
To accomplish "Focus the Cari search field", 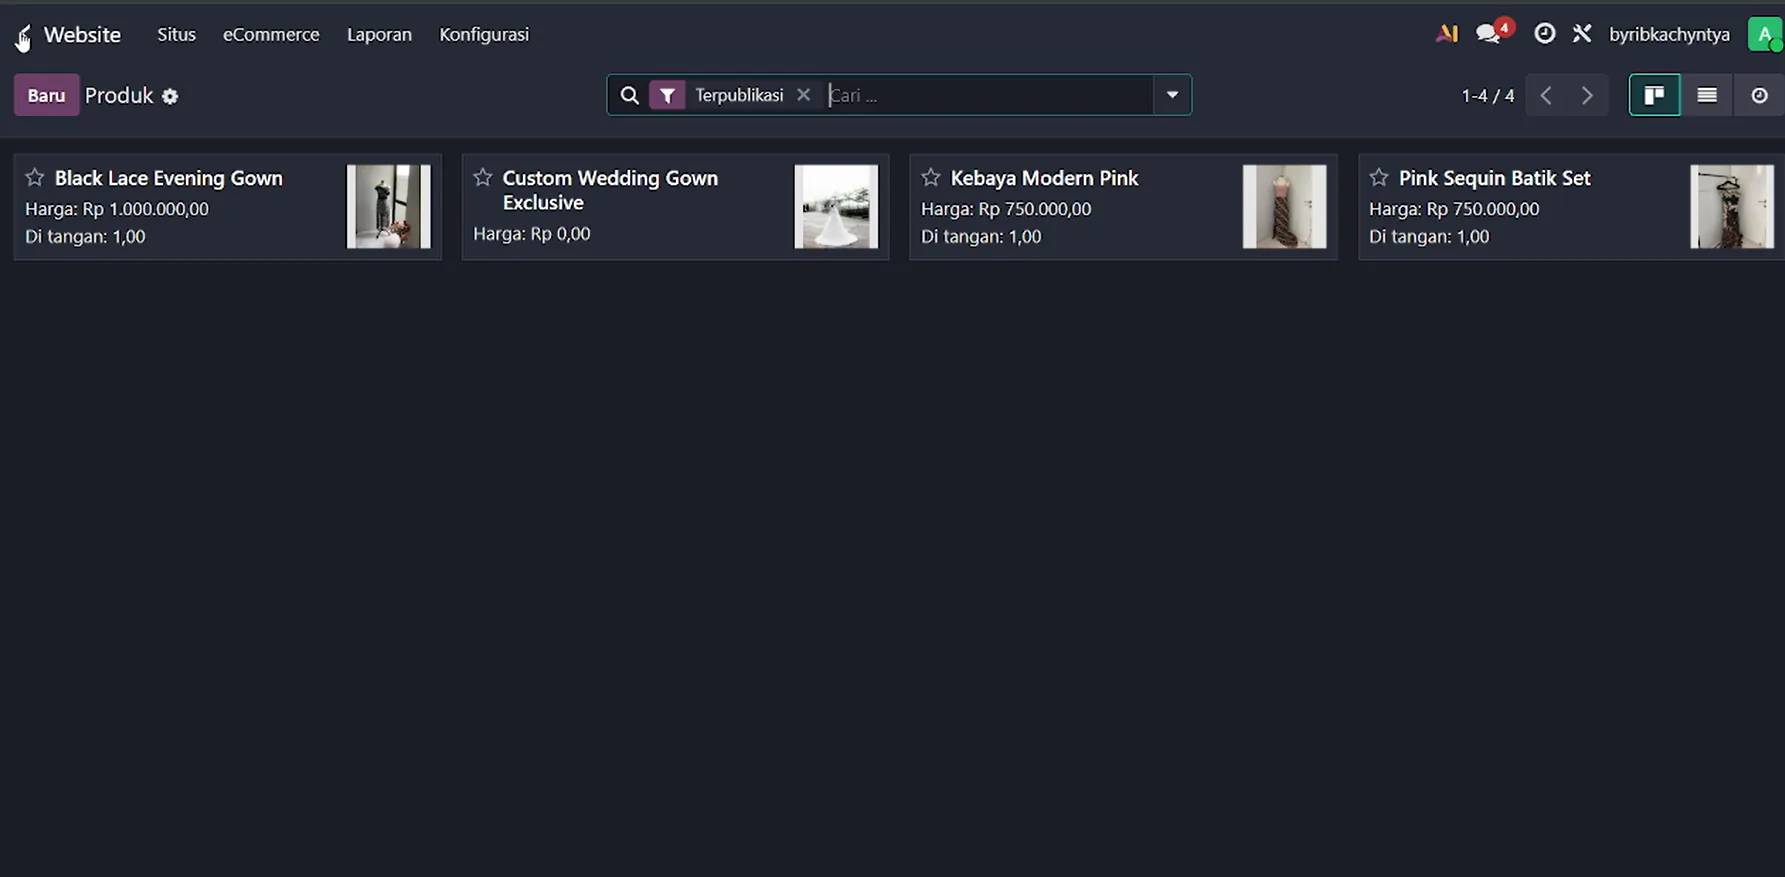I will [x=988, y=95].
